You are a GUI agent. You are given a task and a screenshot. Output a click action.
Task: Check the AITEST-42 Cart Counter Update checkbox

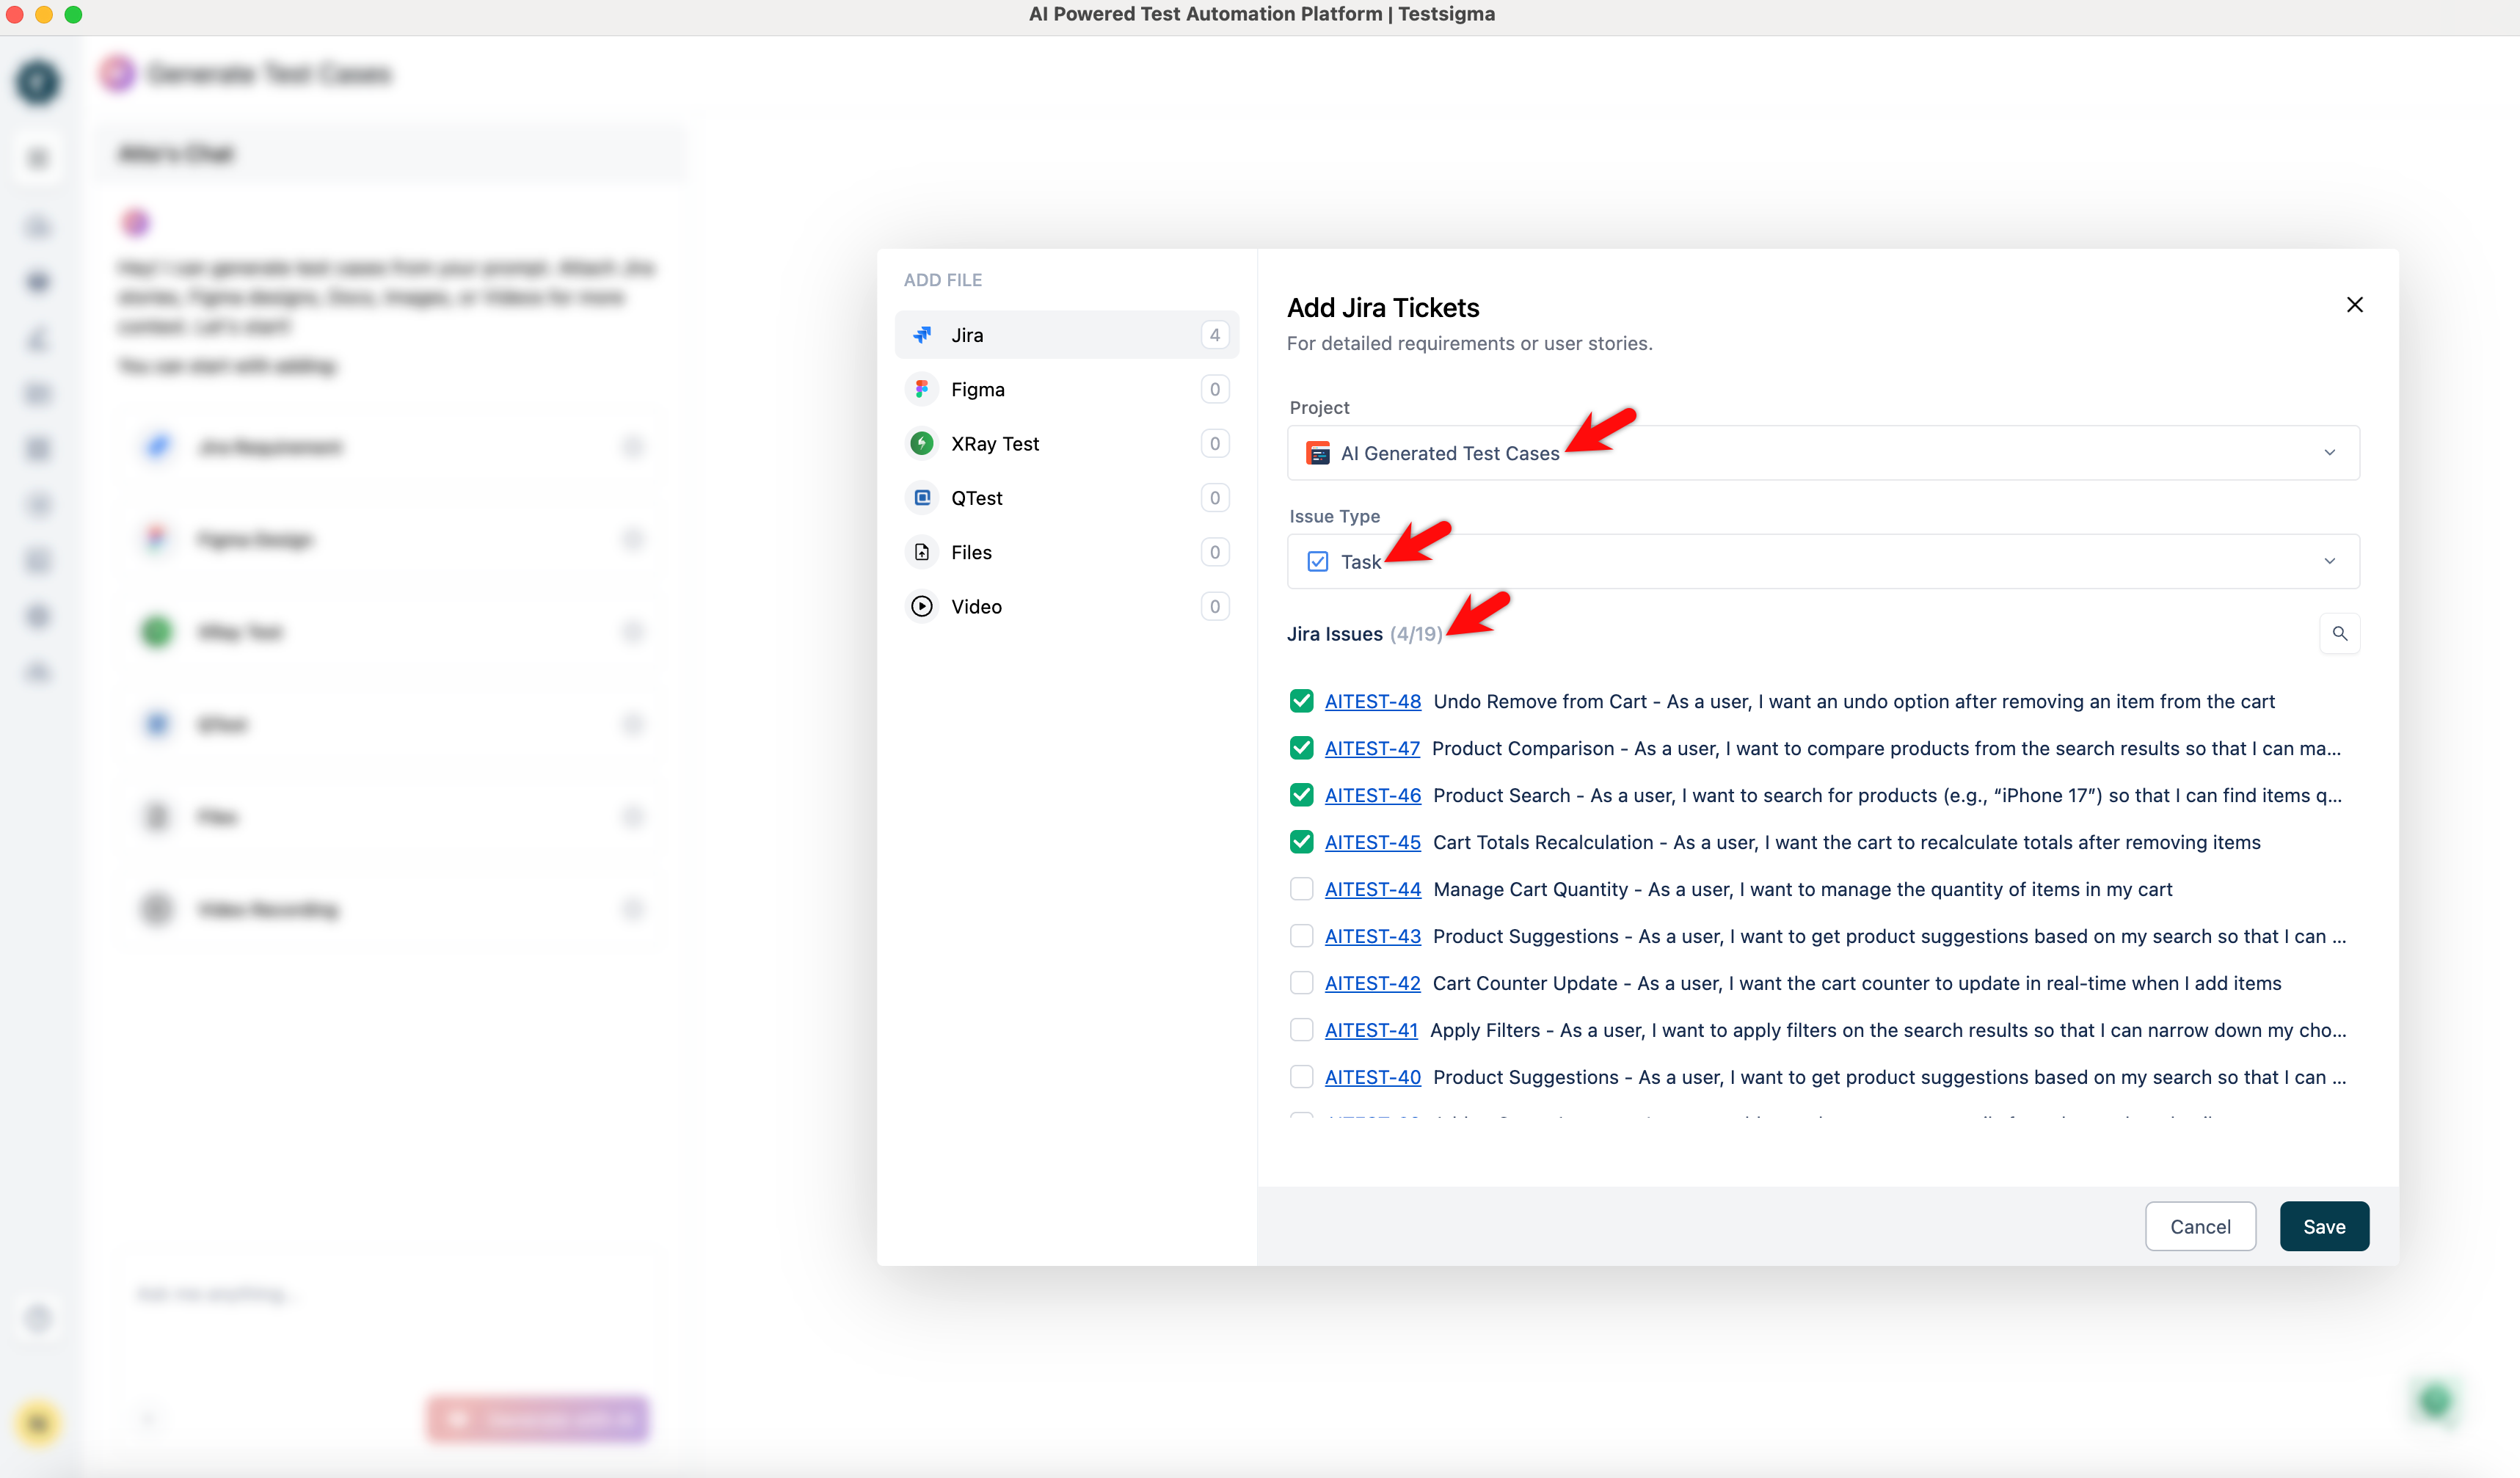click(x=1301, y=982)
